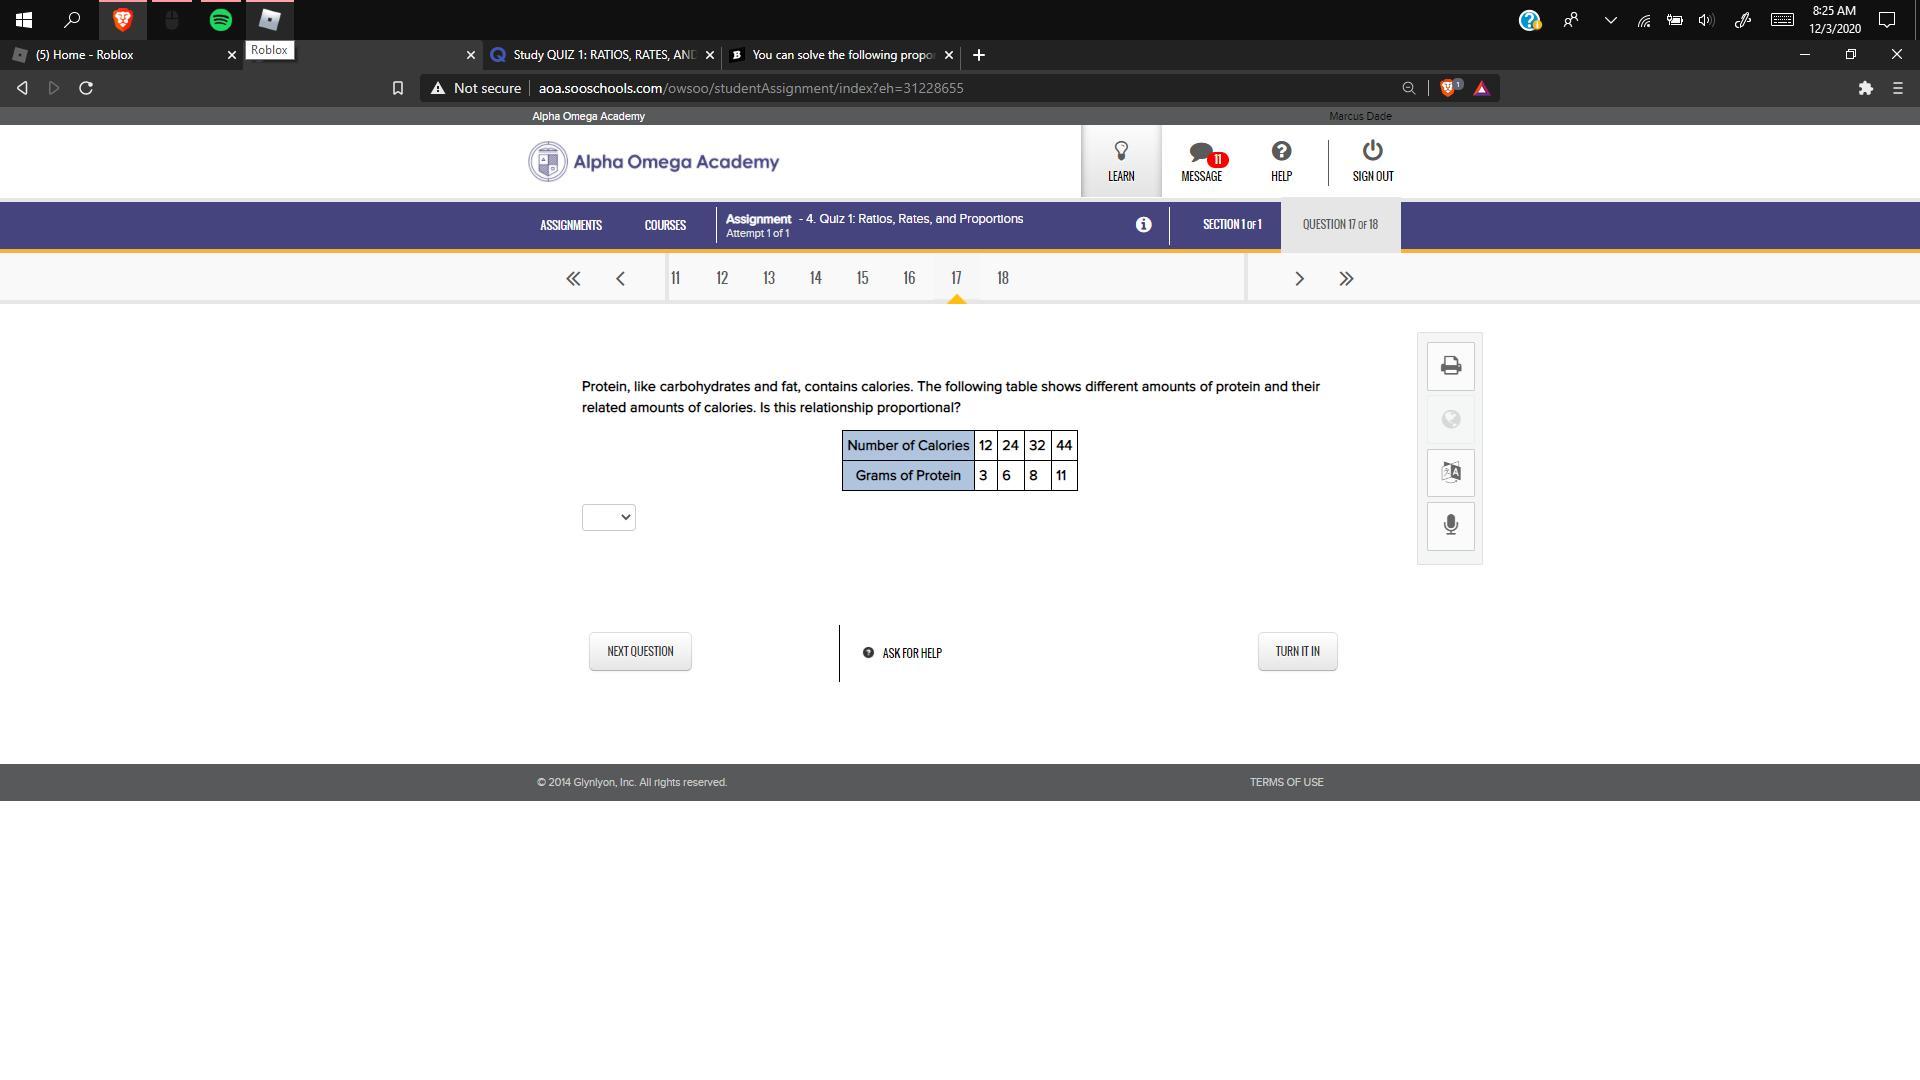
Task: Open Spotify from the taskbar
Action: pos(221,19)
